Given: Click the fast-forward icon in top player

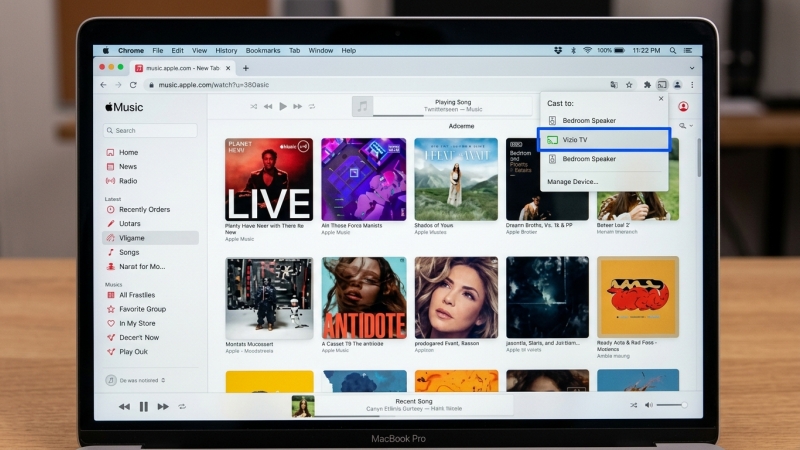Looking at the screenshot, I should (297, 107).
